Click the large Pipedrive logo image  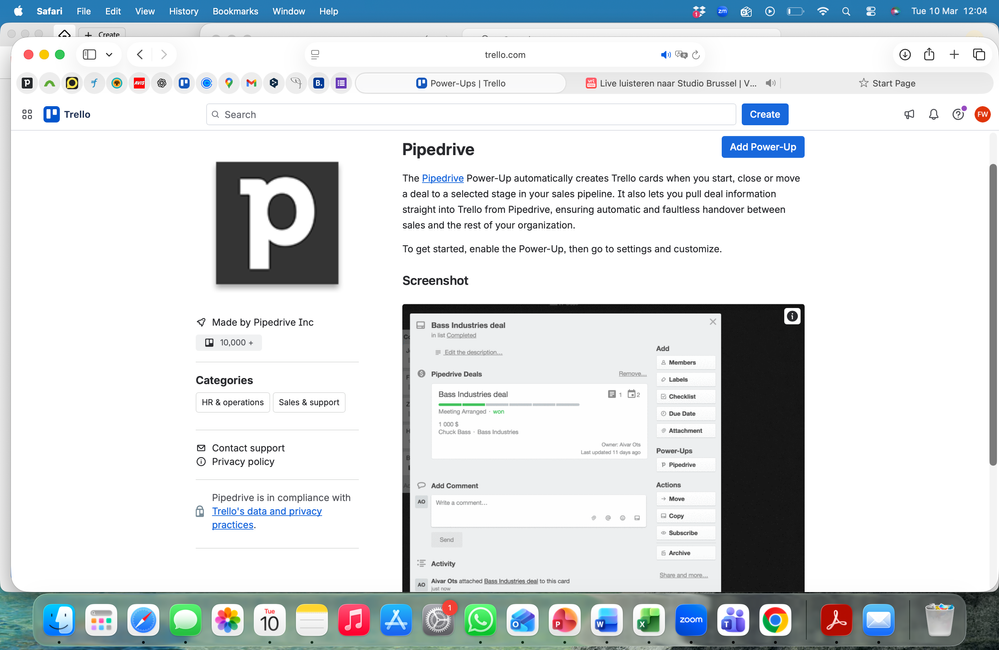tap(277, 223)
